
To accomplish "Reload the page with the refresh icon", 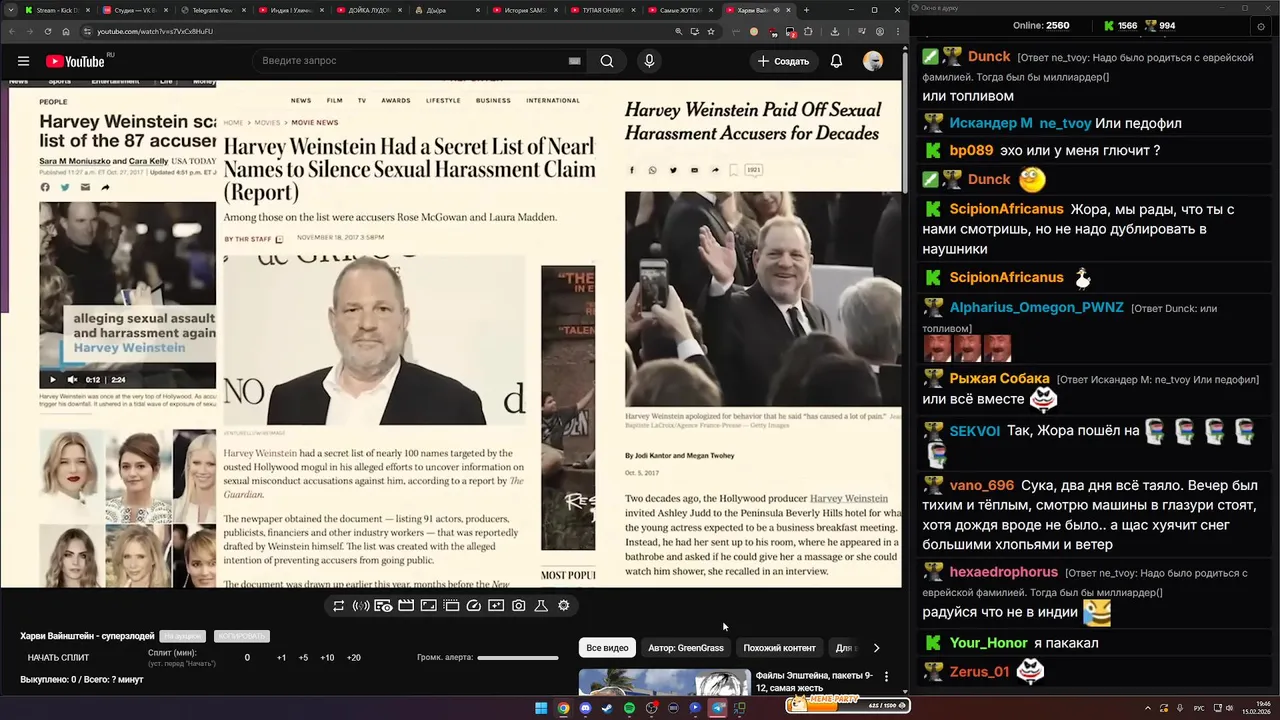I will [48, 31].
